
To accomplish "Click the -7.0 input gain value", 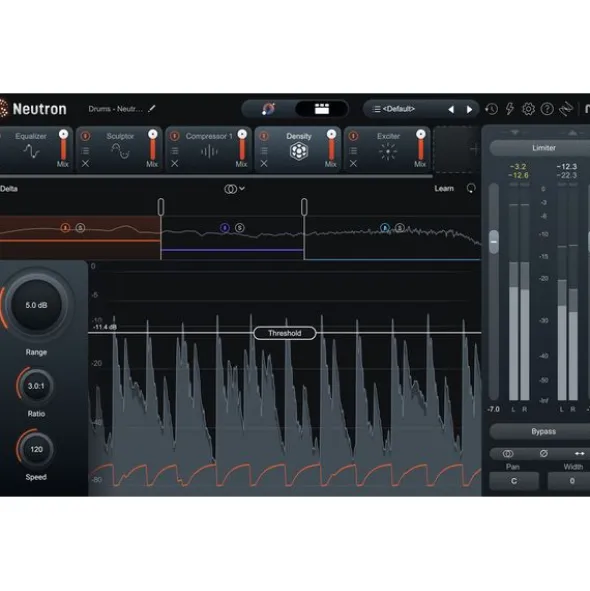I will pos(493,409).
